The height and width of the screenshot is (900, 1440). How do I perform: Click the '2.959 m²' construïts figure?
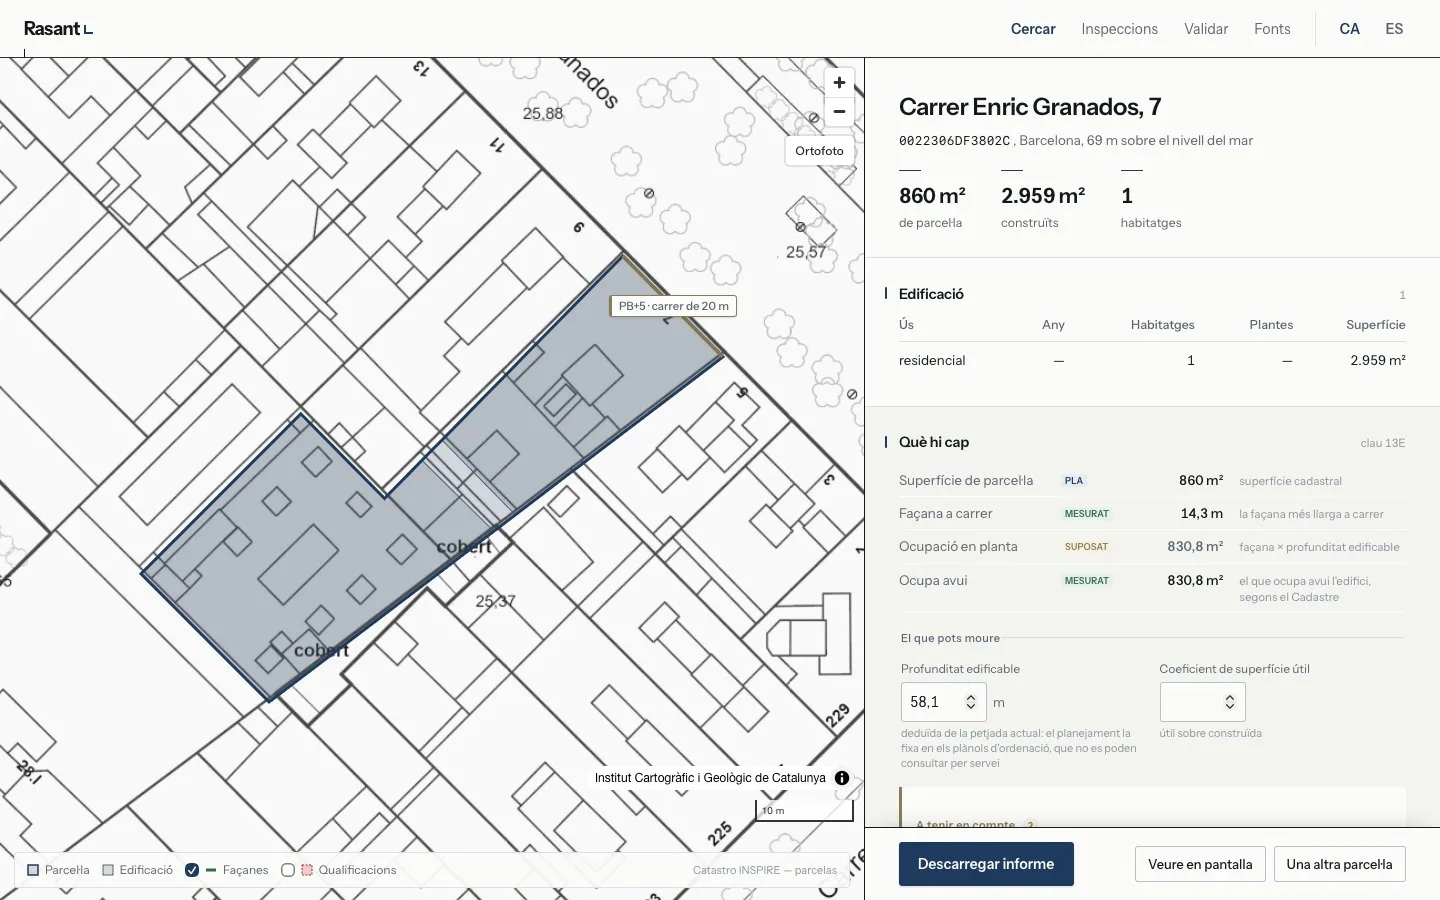tap(1043, 196)
